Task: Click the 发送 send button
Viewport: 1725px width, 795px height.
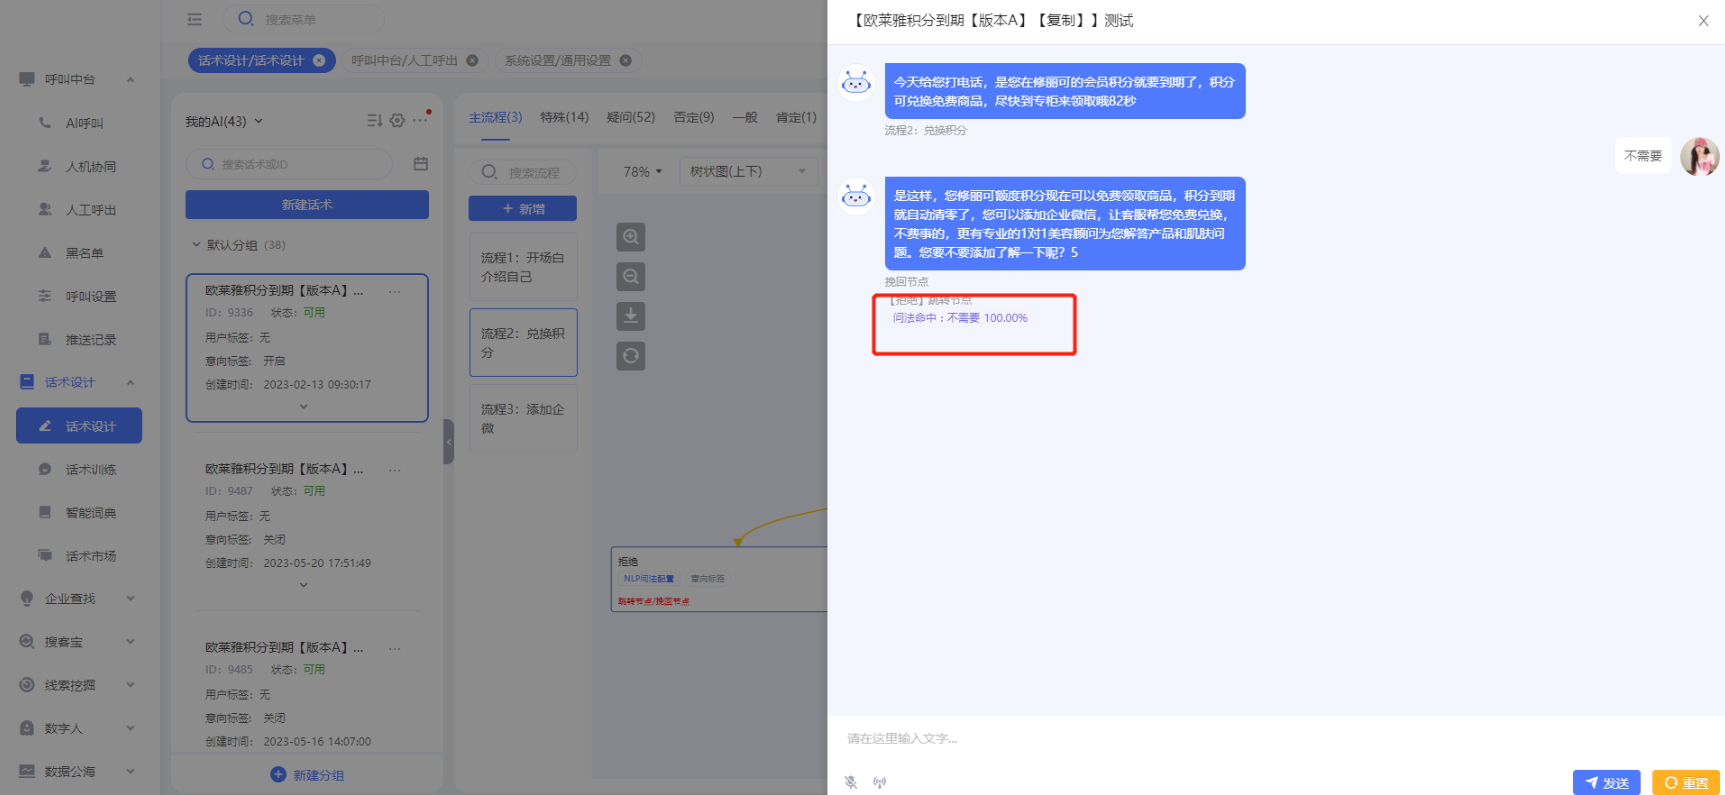Action: coord(1606,783)
